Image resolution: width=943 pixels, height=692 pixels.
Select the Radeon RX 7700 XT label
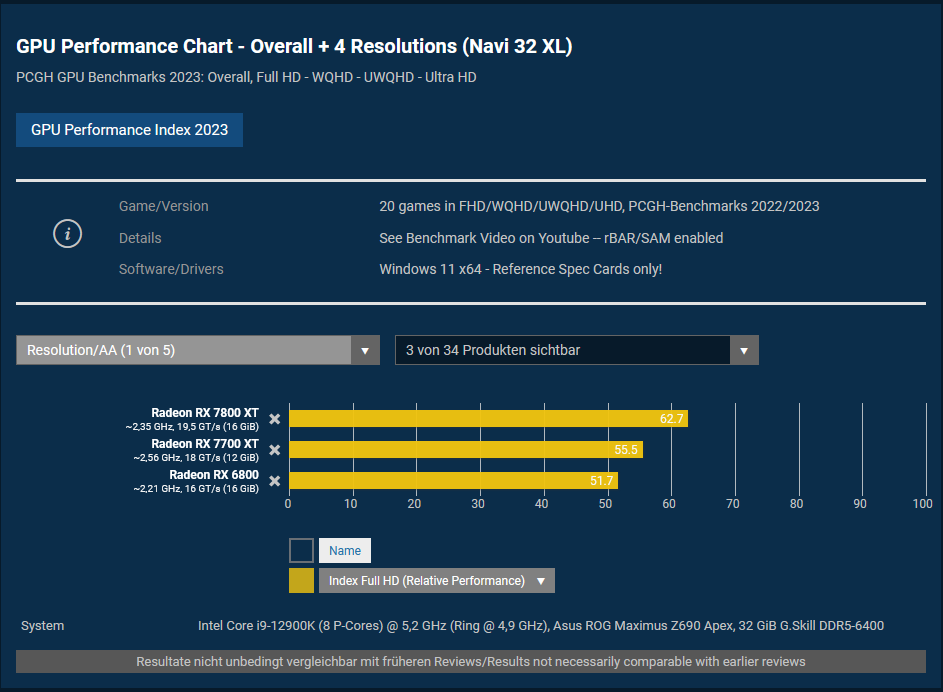pyautogui.click(x=205, y=444)
